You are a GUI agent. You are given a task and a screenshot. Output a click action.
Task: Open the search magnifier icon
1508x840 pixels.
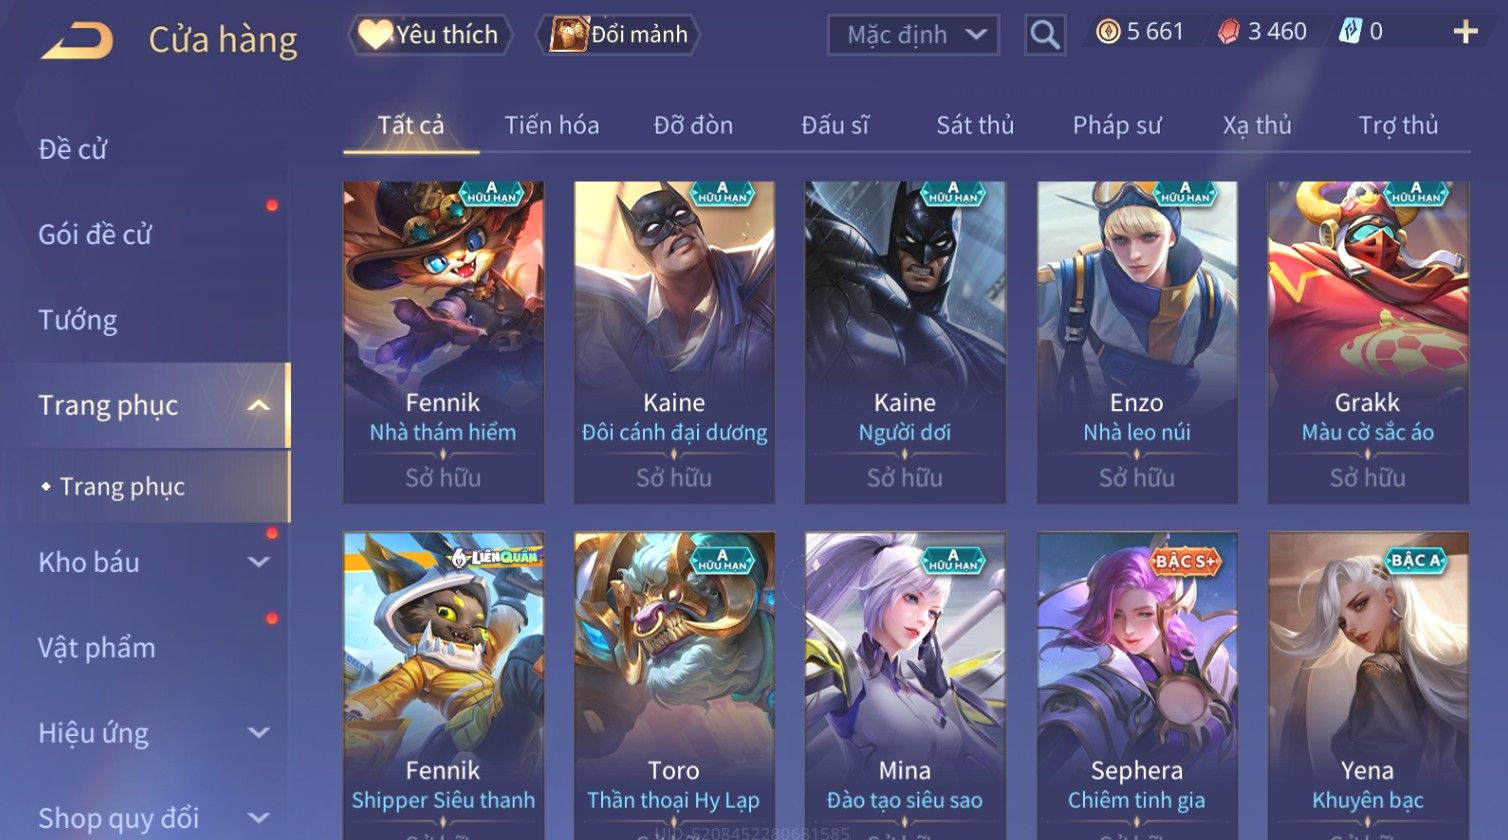coord(1045,35)
